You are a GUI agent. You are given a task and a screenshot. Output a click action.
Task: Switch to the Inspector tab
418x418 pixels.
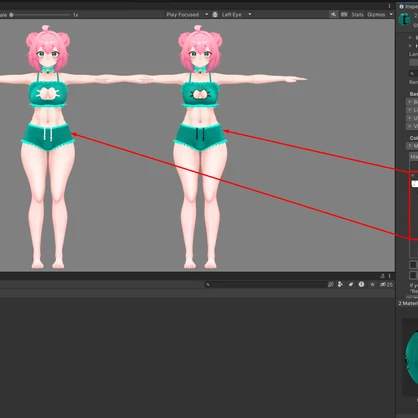(408, 6)
